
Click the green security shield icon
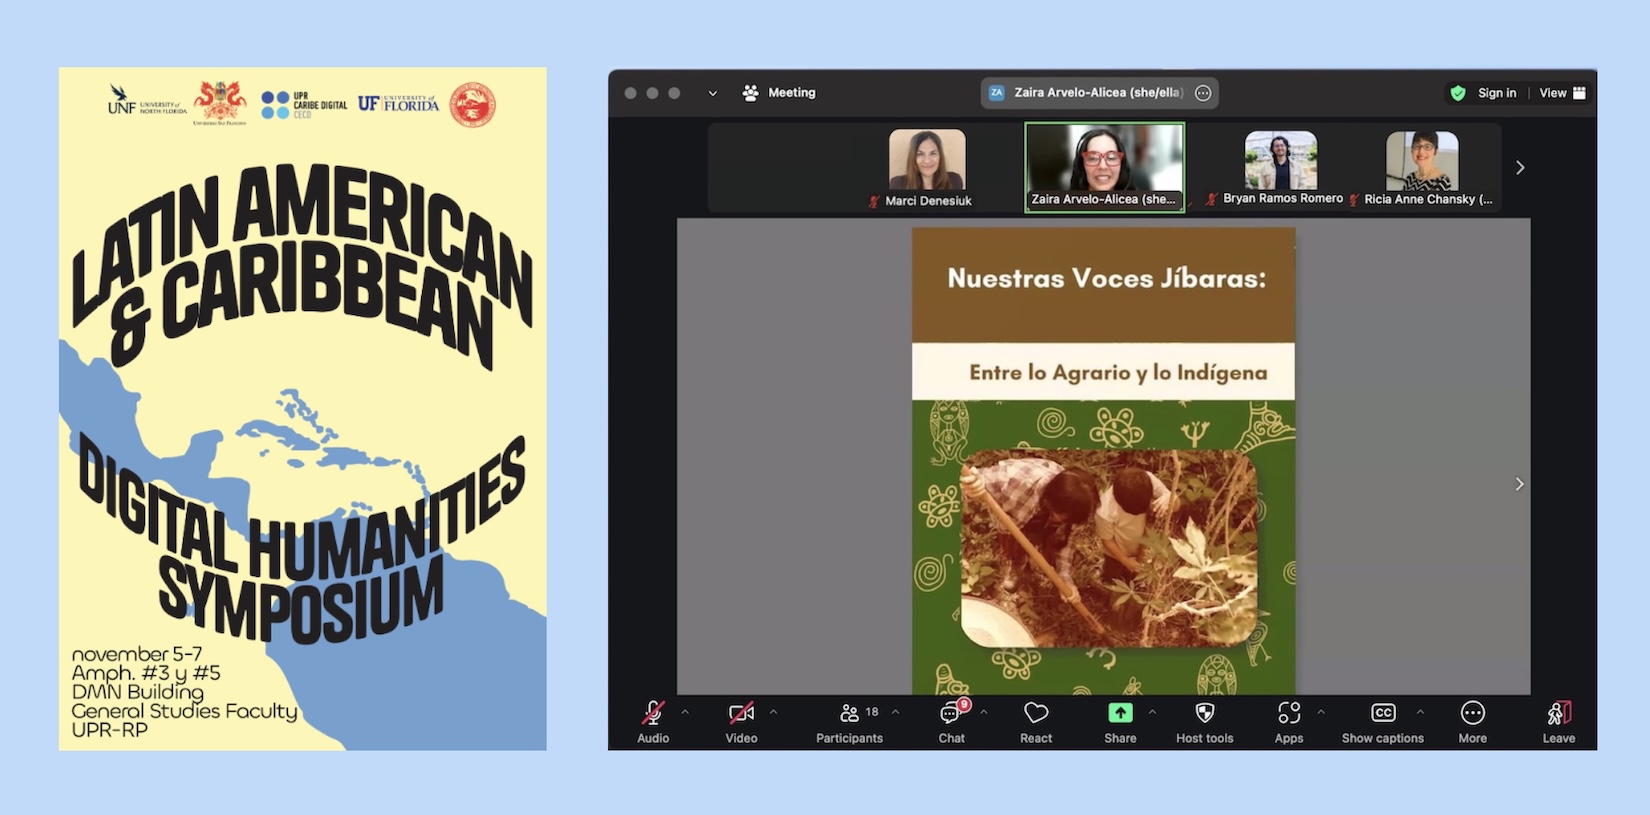(1458, 93)
